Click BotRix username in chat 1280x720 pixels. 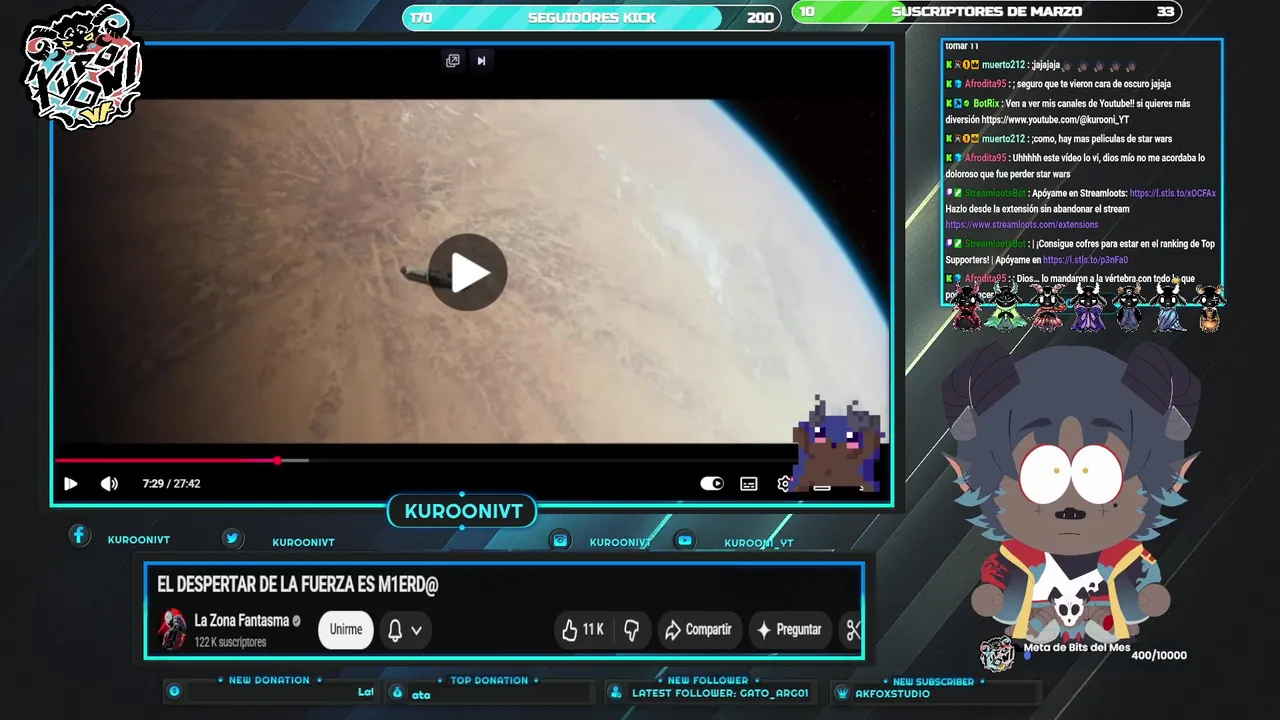pyautogui.click(x=986, y=103)
